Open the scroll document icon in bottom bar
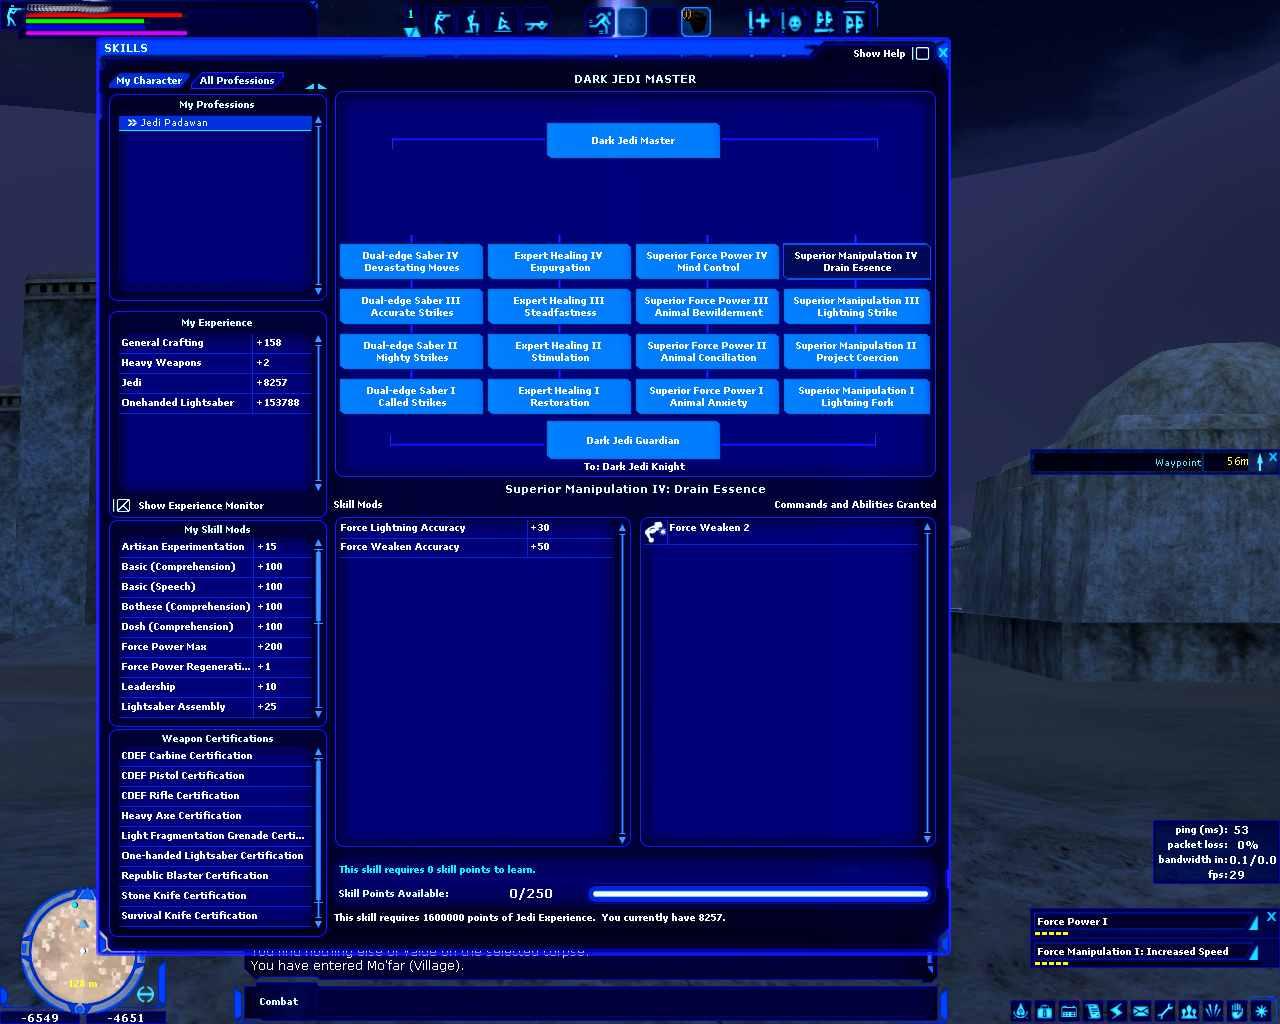 pos(1092,1011)
